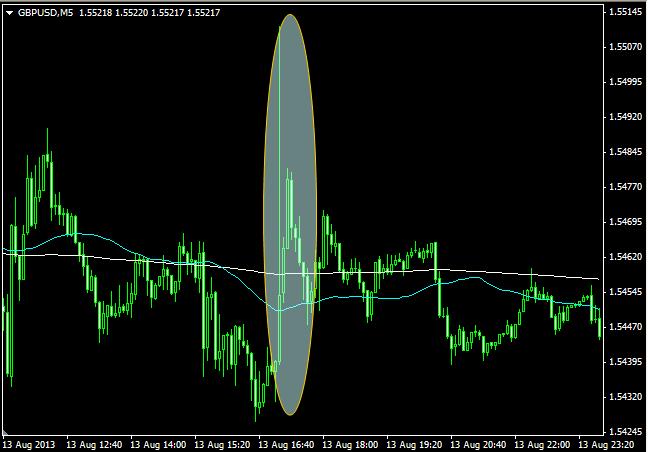Click the 1.54770 price level on axis
648x452 pixels.
pyautogui.click(x=625, y=187)
